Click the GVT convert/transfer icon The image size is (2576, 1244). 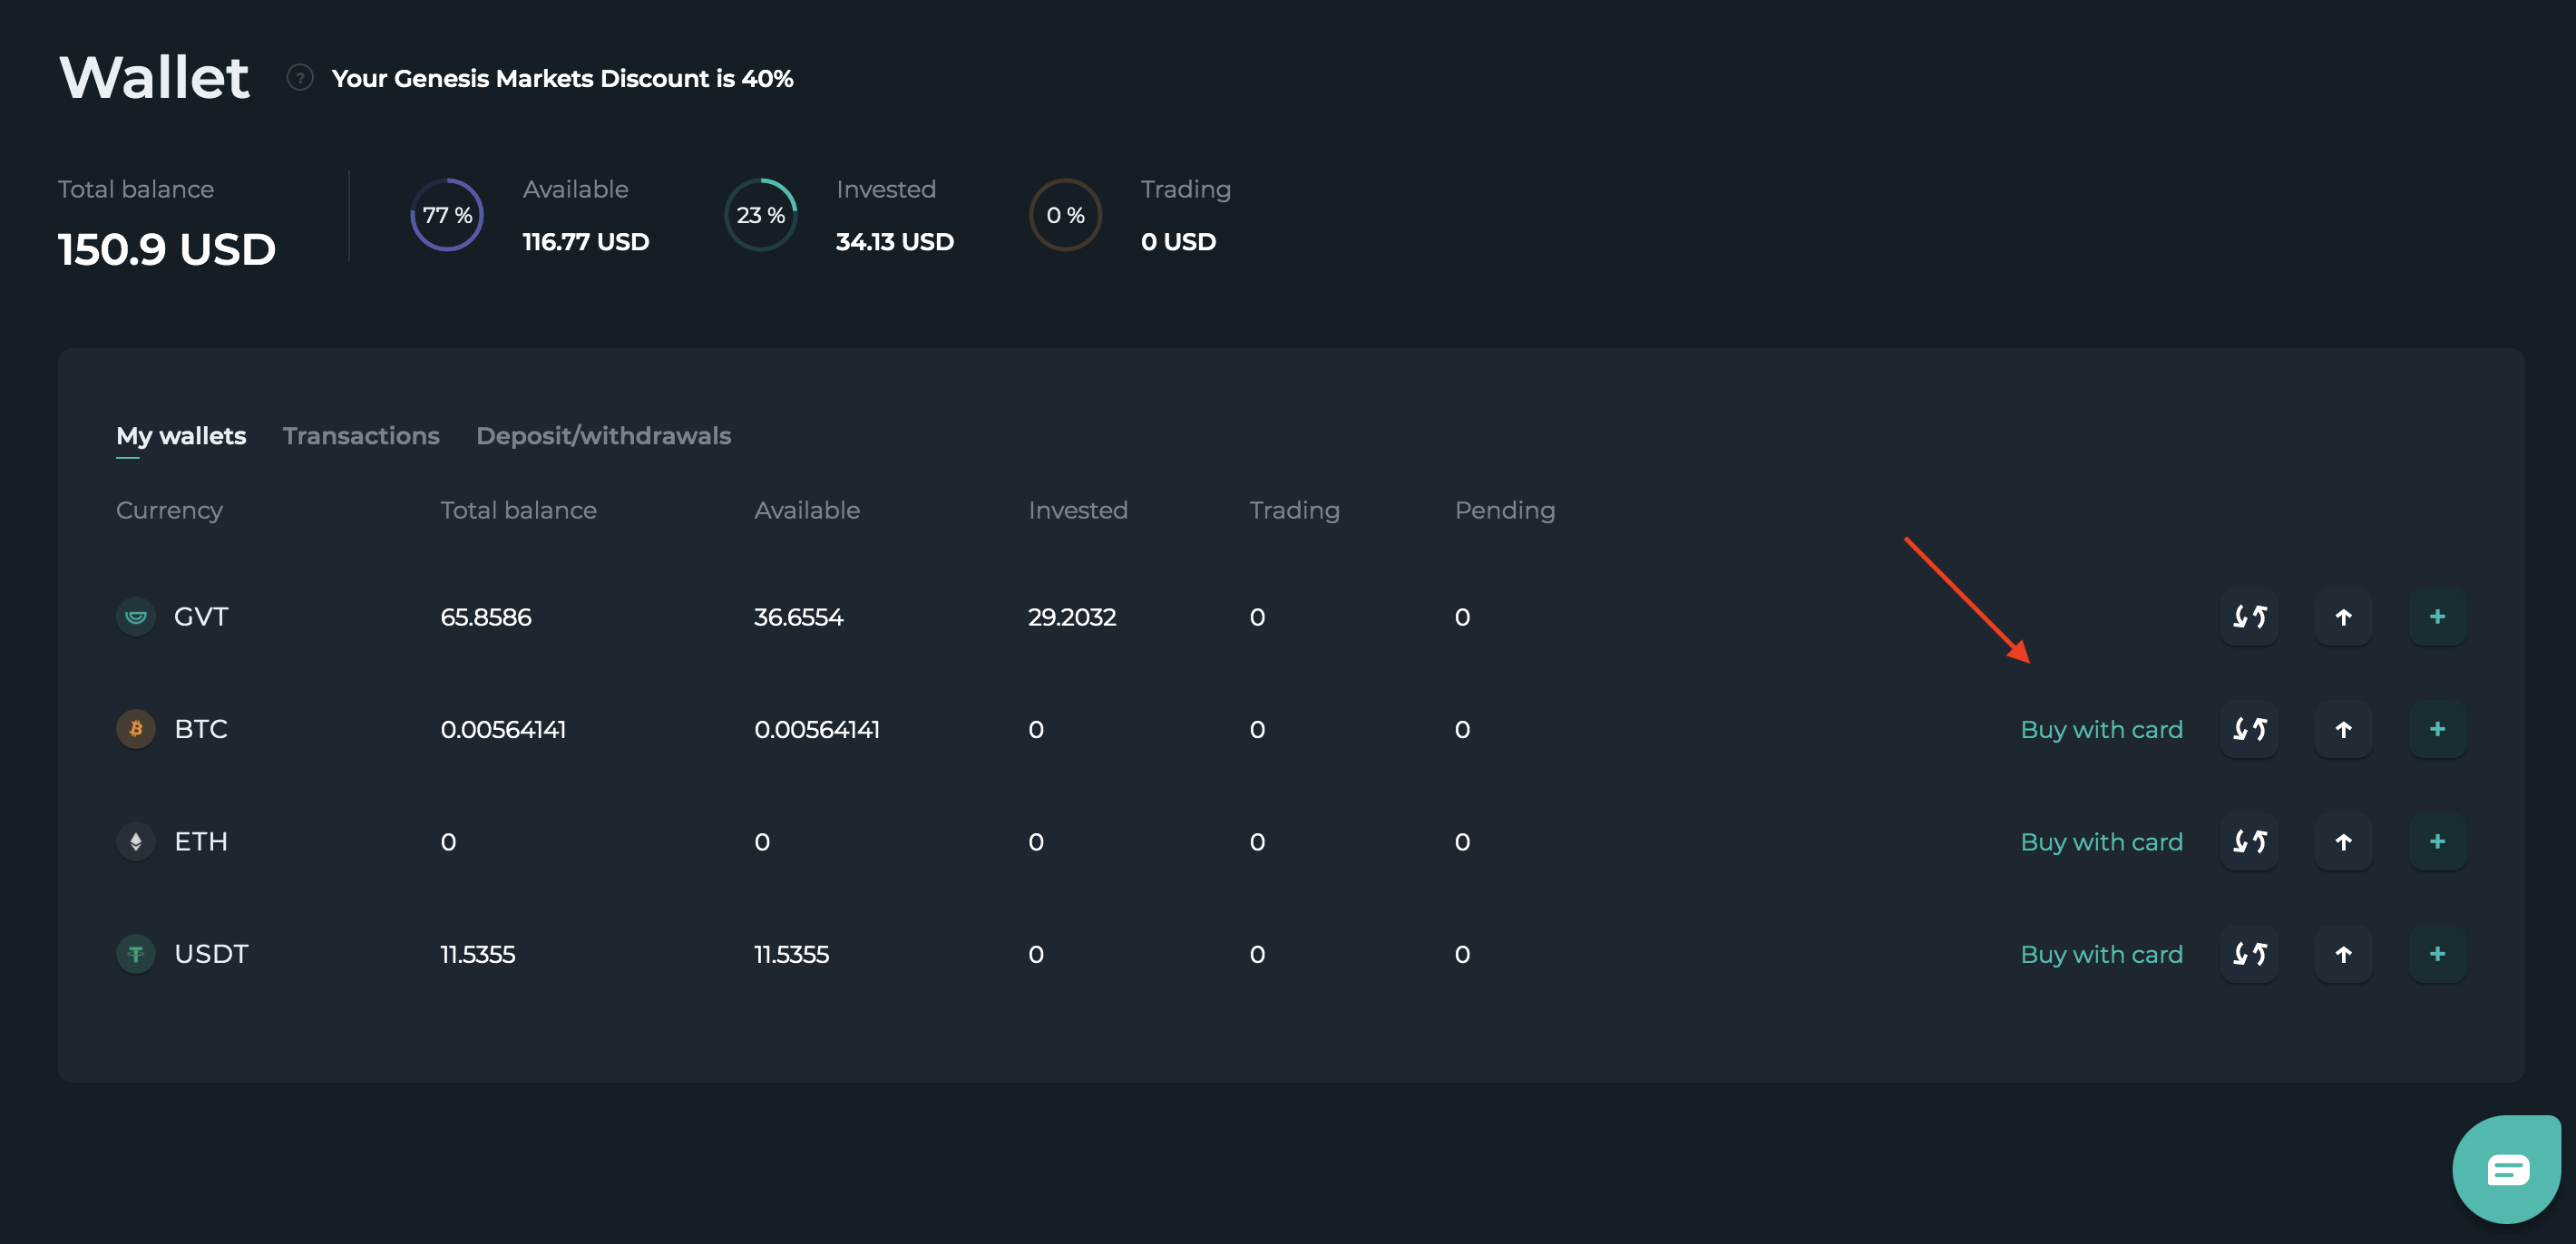2248,617
